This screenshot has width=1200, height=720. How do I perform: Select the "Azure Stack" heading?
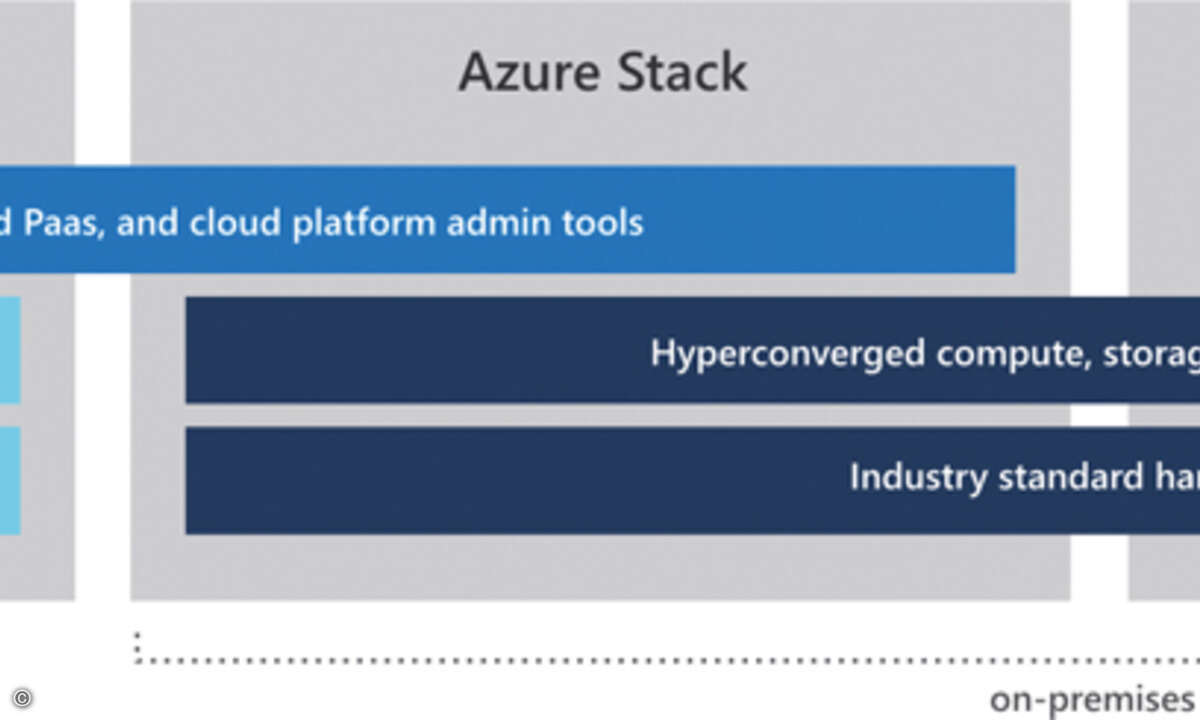tap(602, 73)
